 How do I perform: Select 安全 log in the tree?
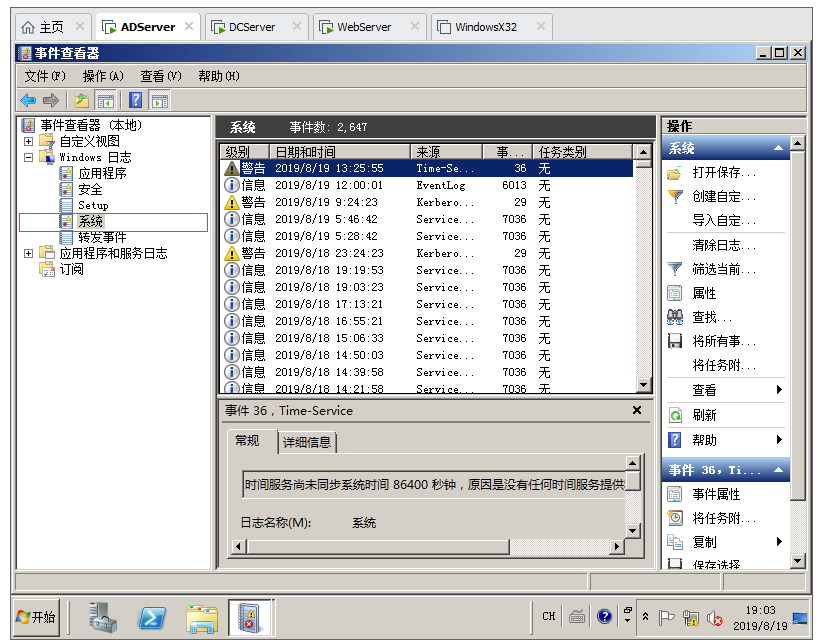pyautogui.click(x=90, y=190)
